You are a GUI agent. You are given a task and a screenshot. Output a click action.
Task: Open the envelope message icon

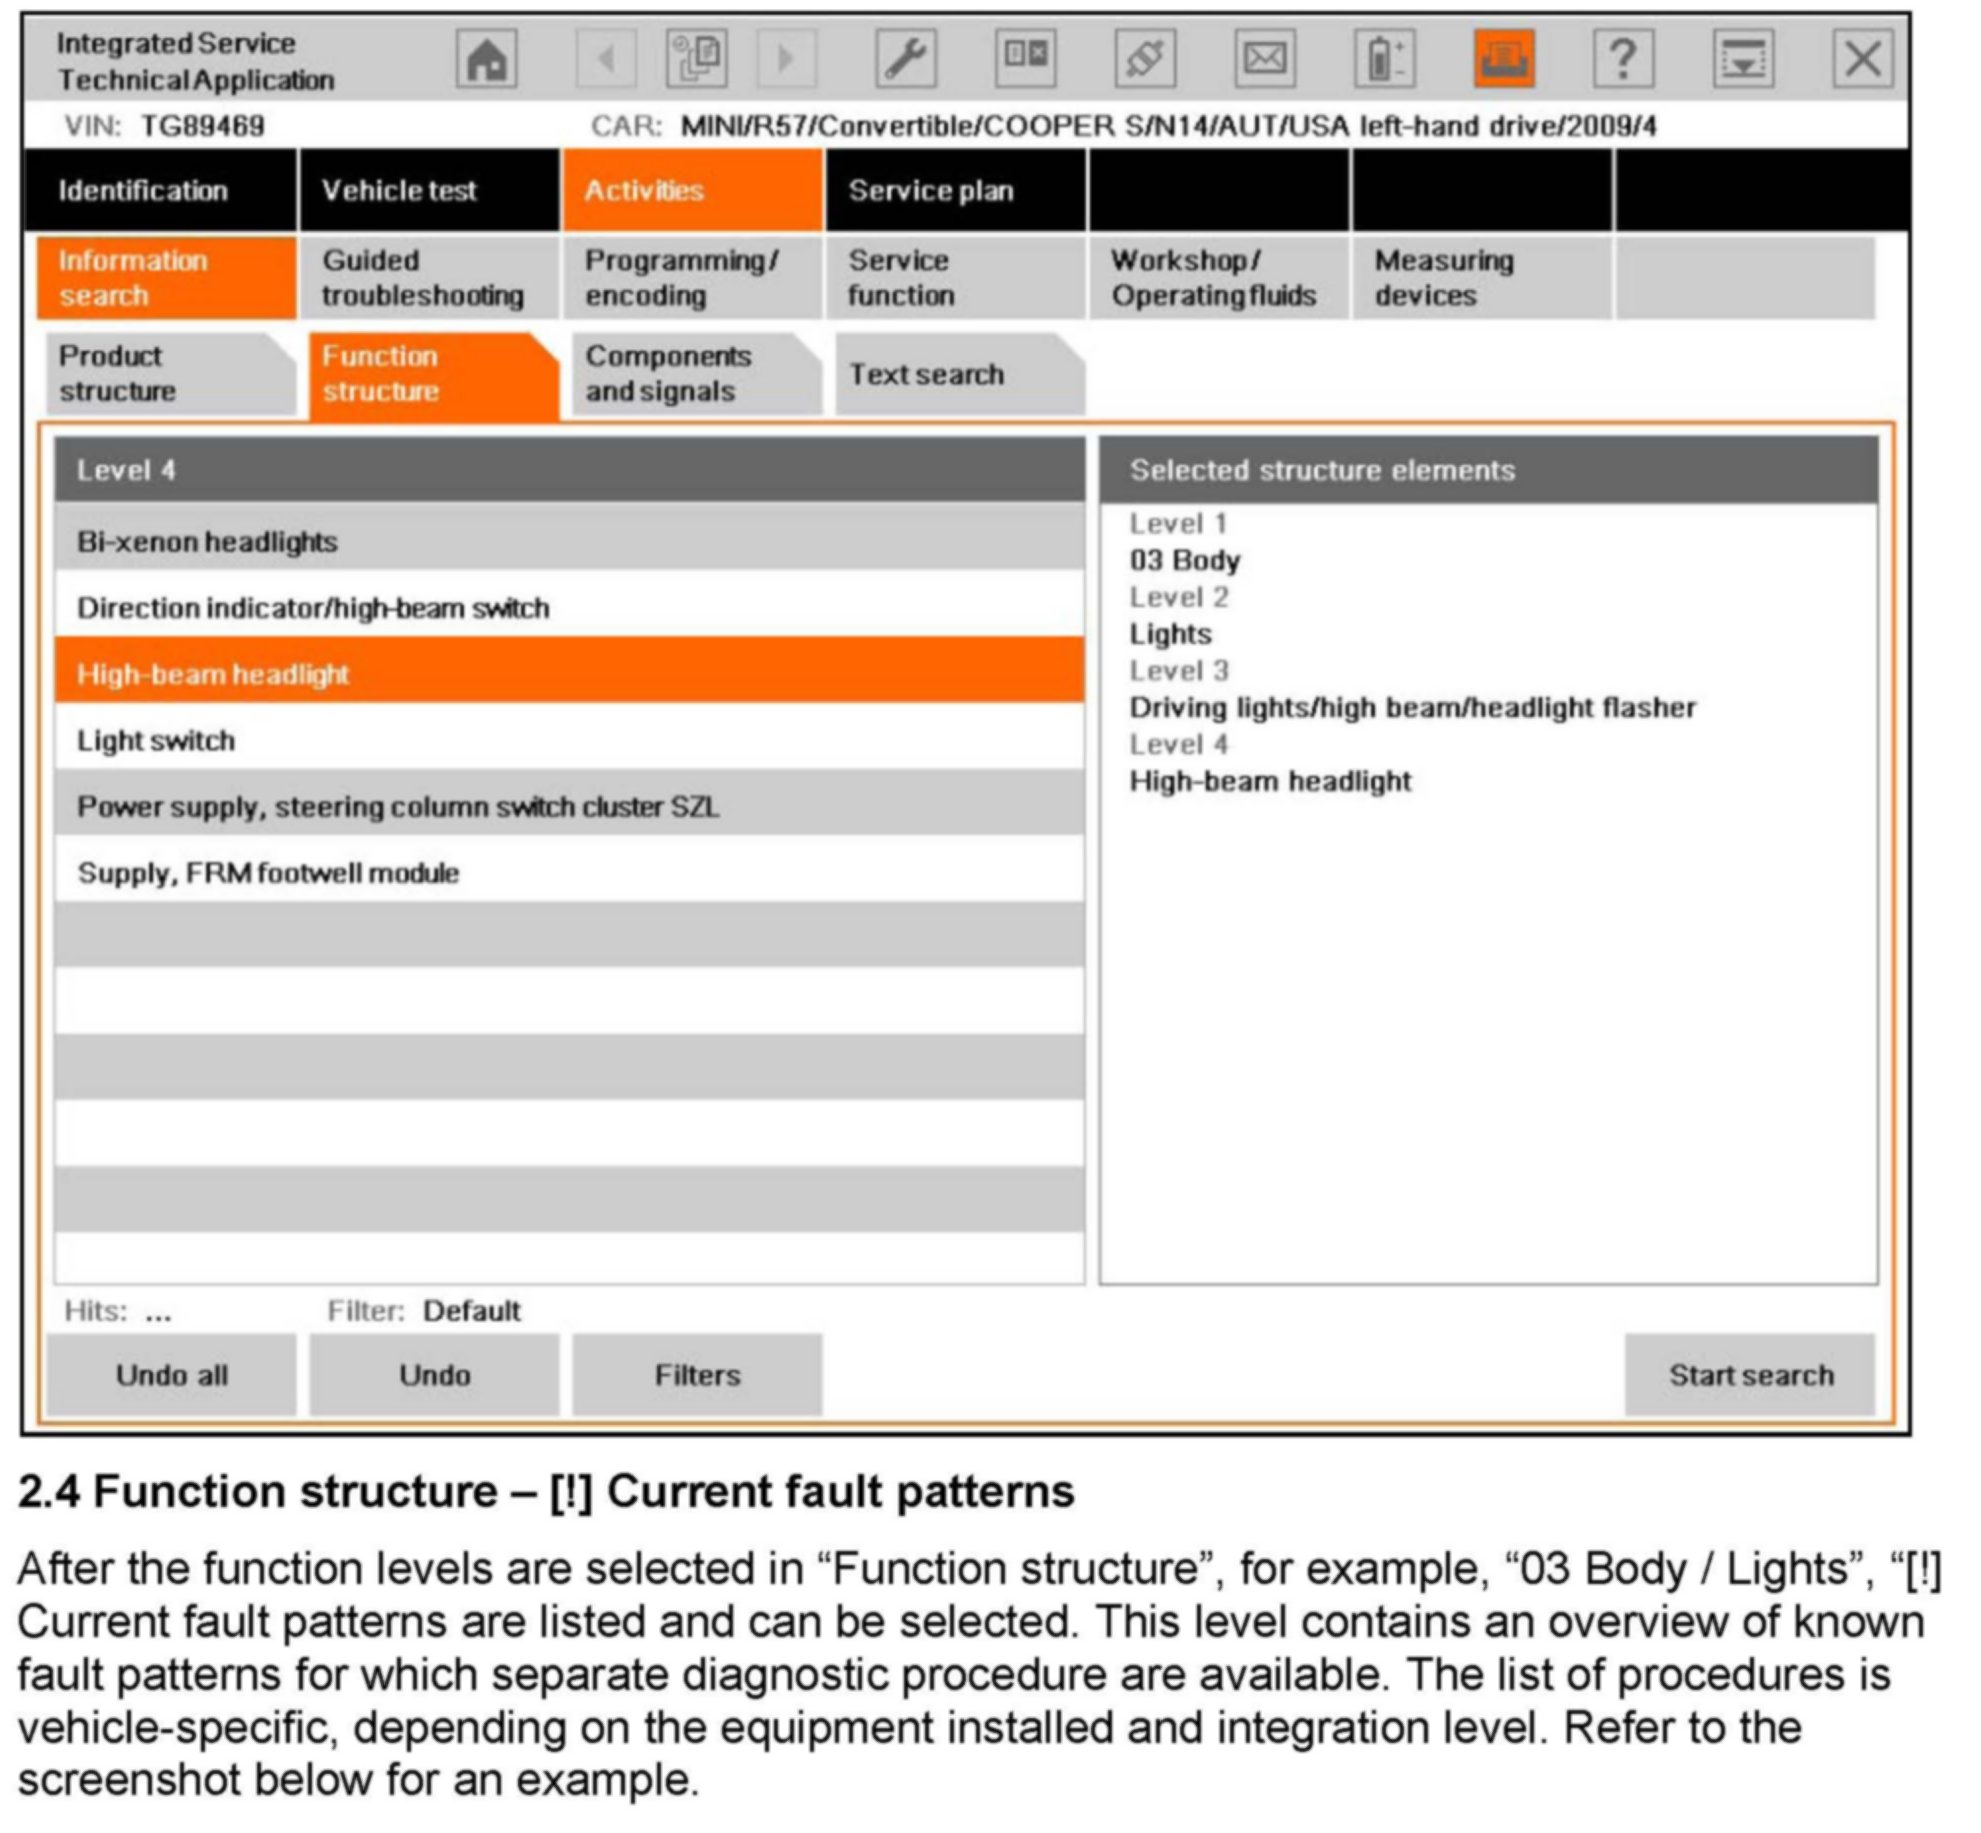(1264, 59)
